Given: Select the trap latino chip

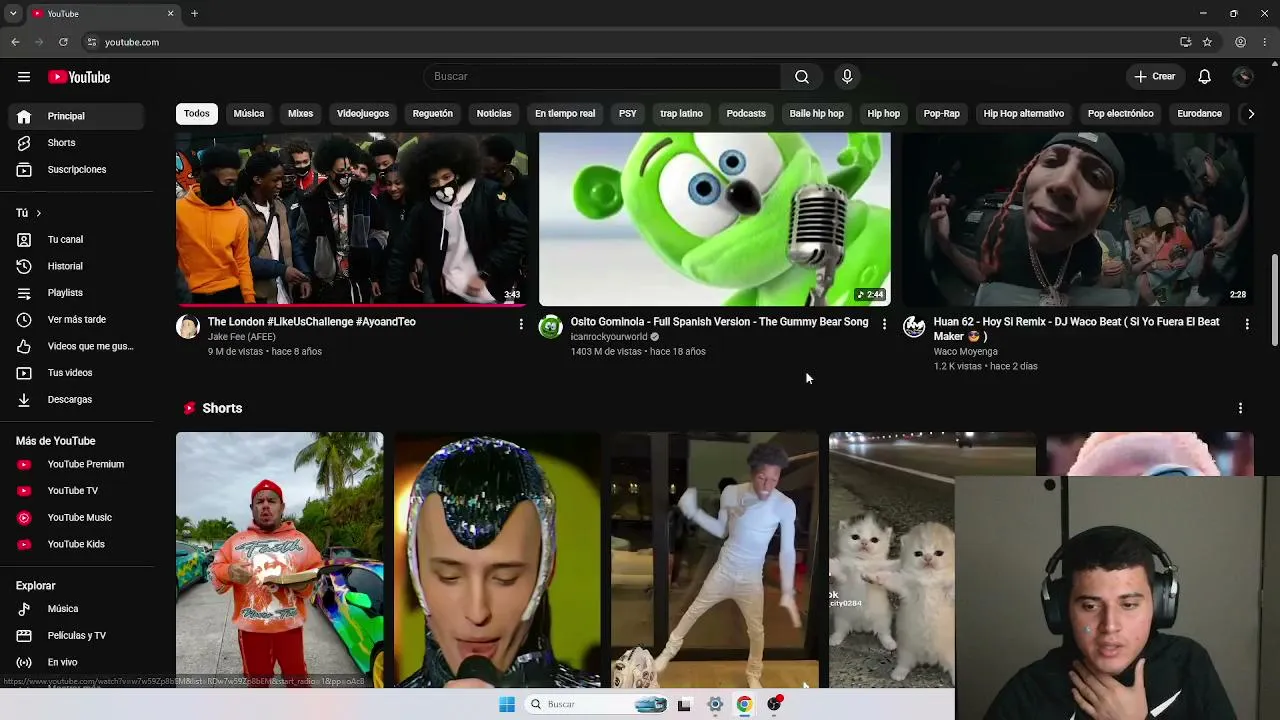Looking at the screenshot, I should click(682, 114).
